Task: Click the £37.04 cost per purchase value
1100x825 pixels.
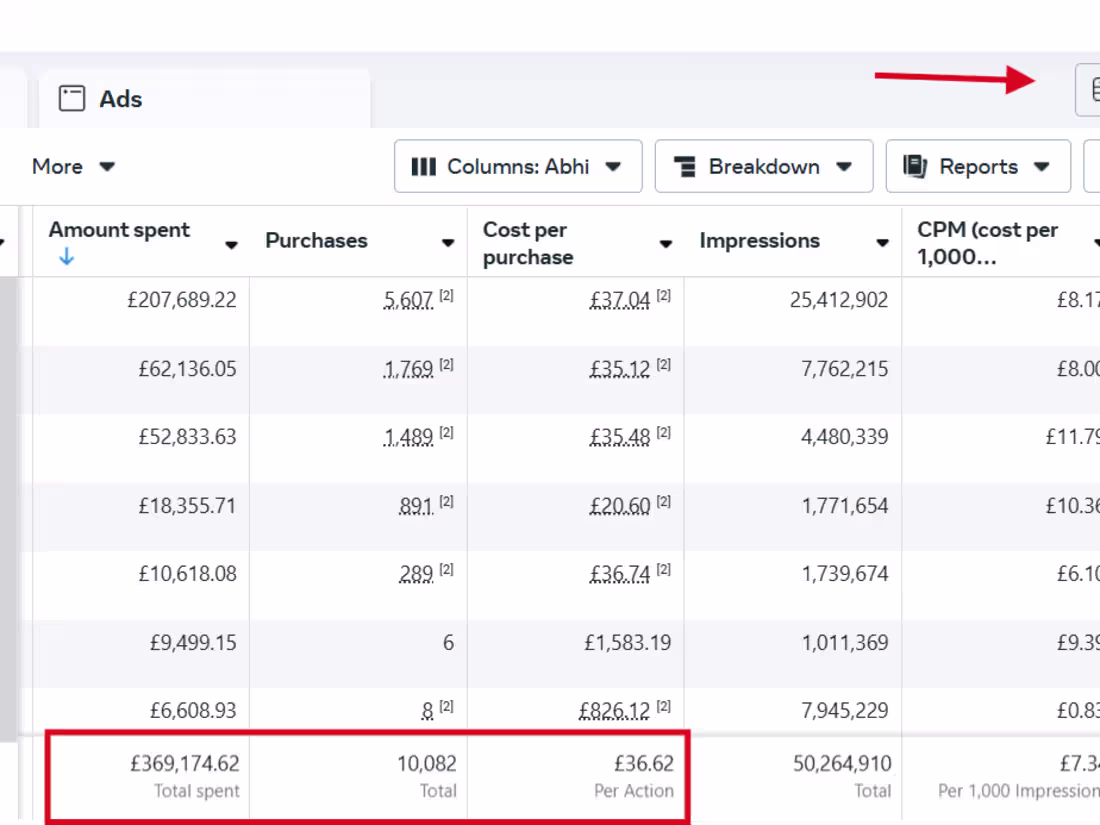Action: click(620, 300)
